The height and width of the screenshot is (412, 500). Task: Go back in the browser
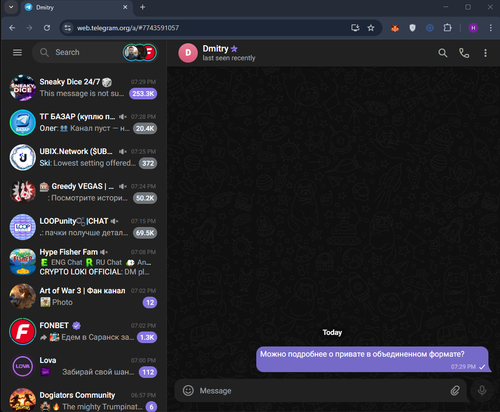tap(12, 28)
